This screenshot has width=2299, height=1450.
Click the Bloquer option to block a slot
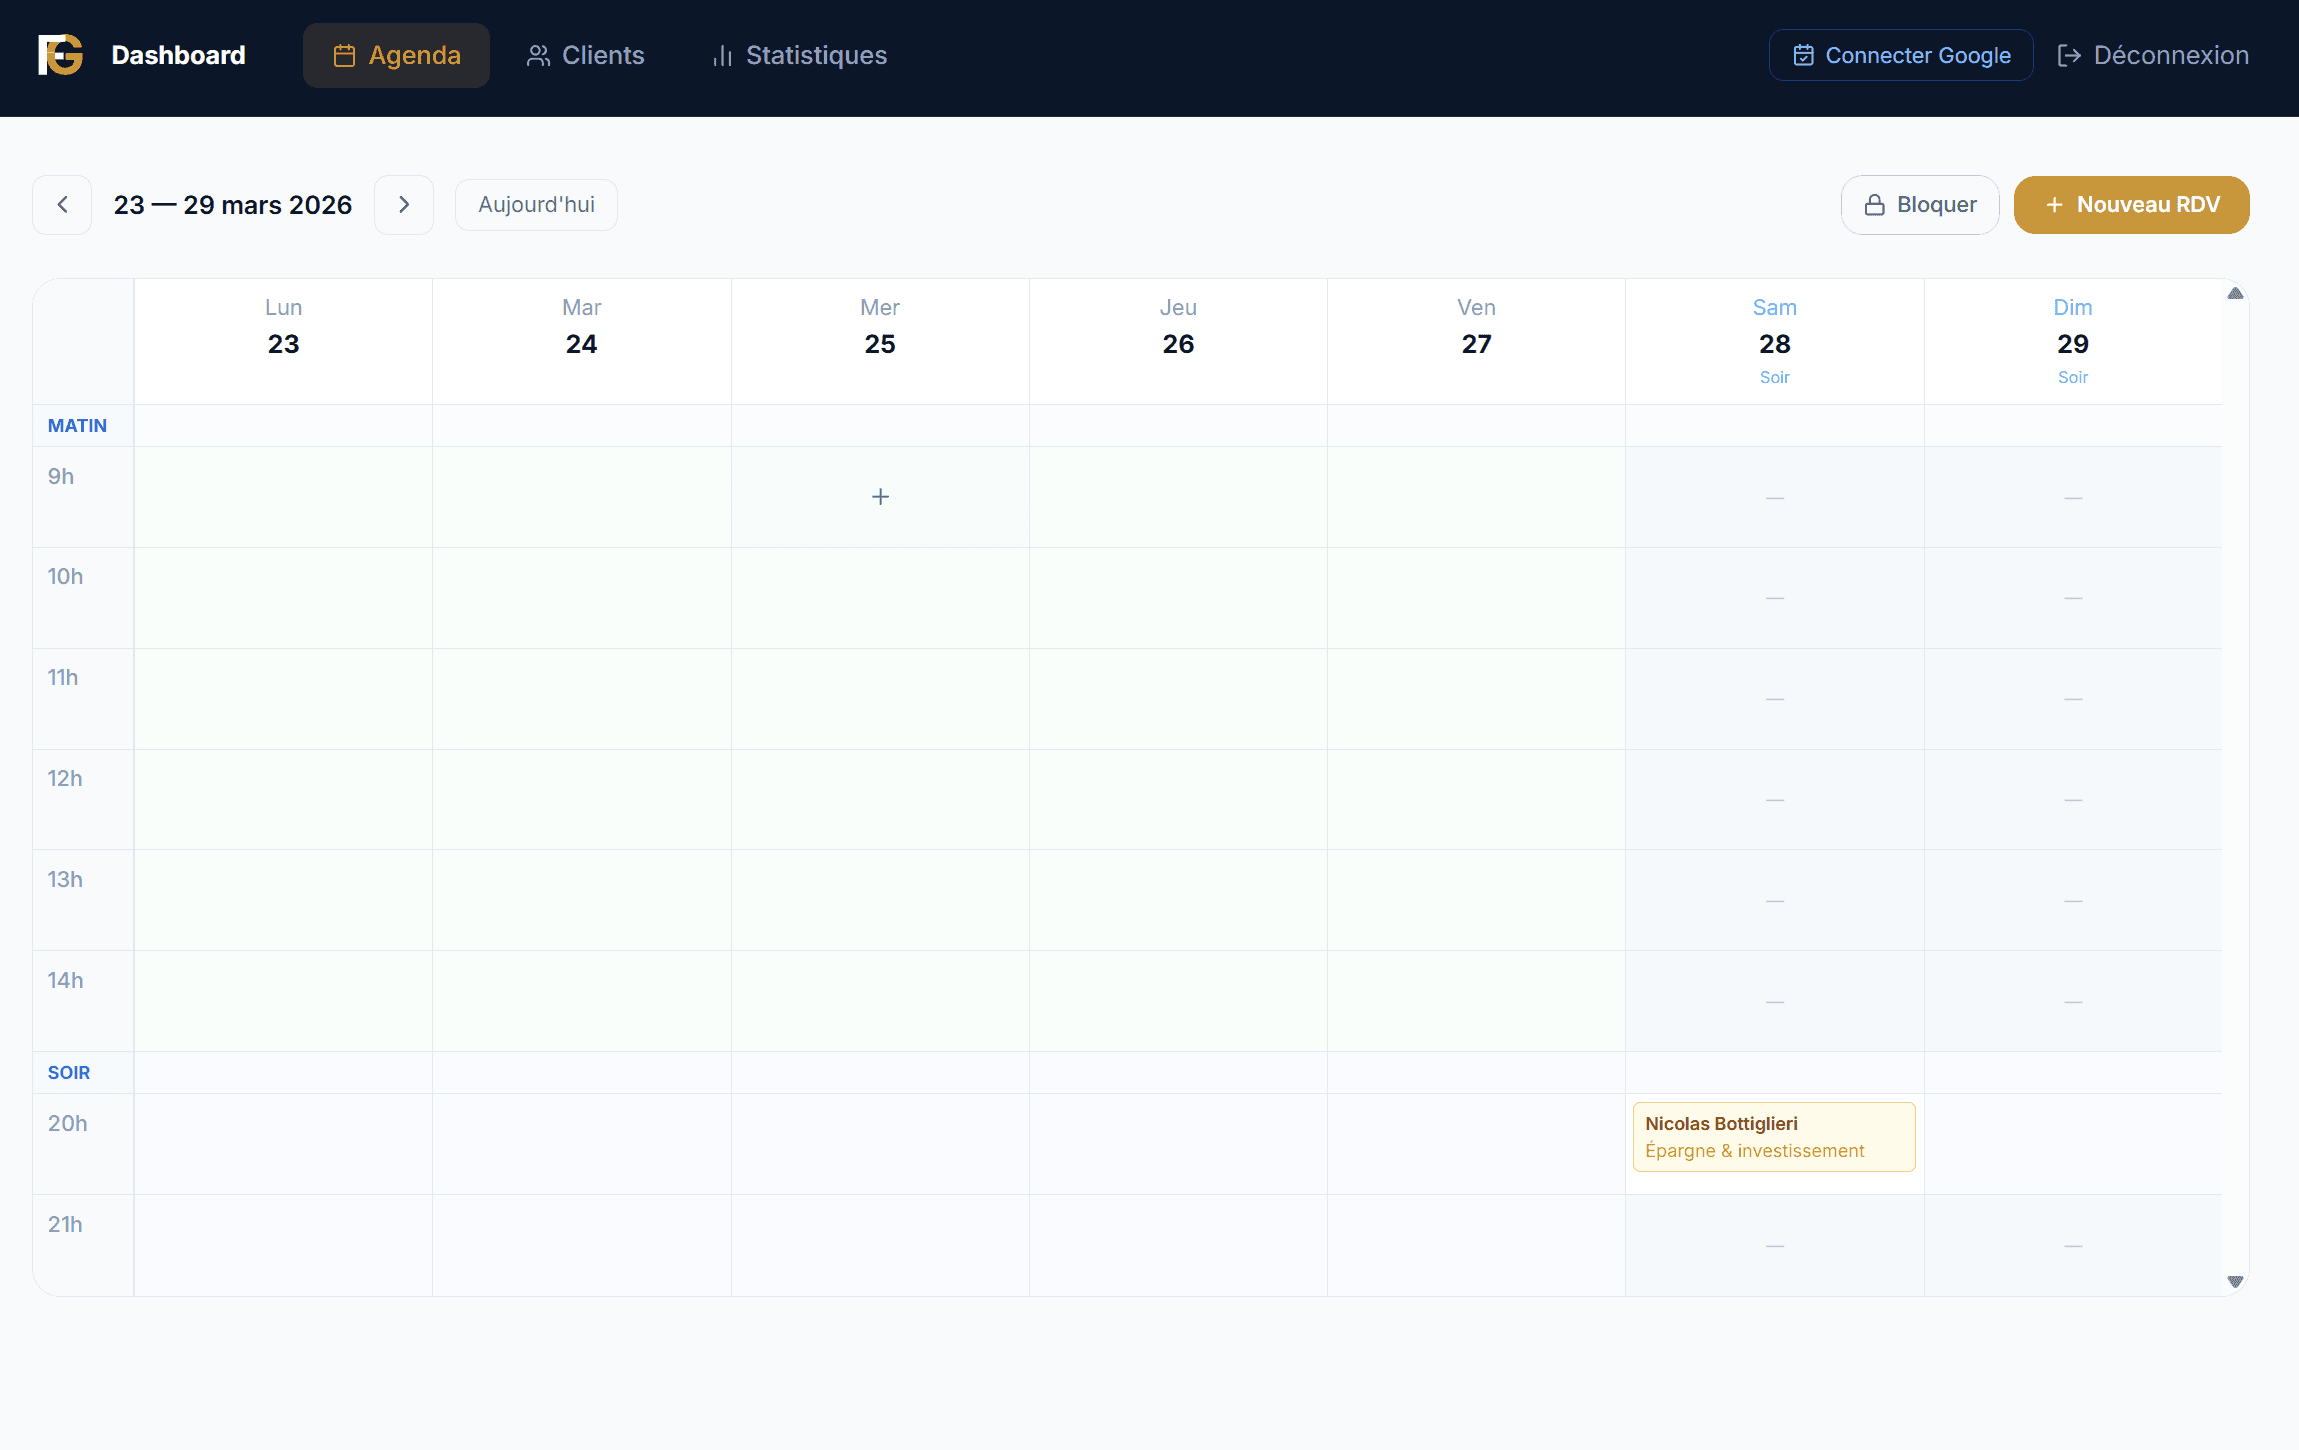[1919, 204]
